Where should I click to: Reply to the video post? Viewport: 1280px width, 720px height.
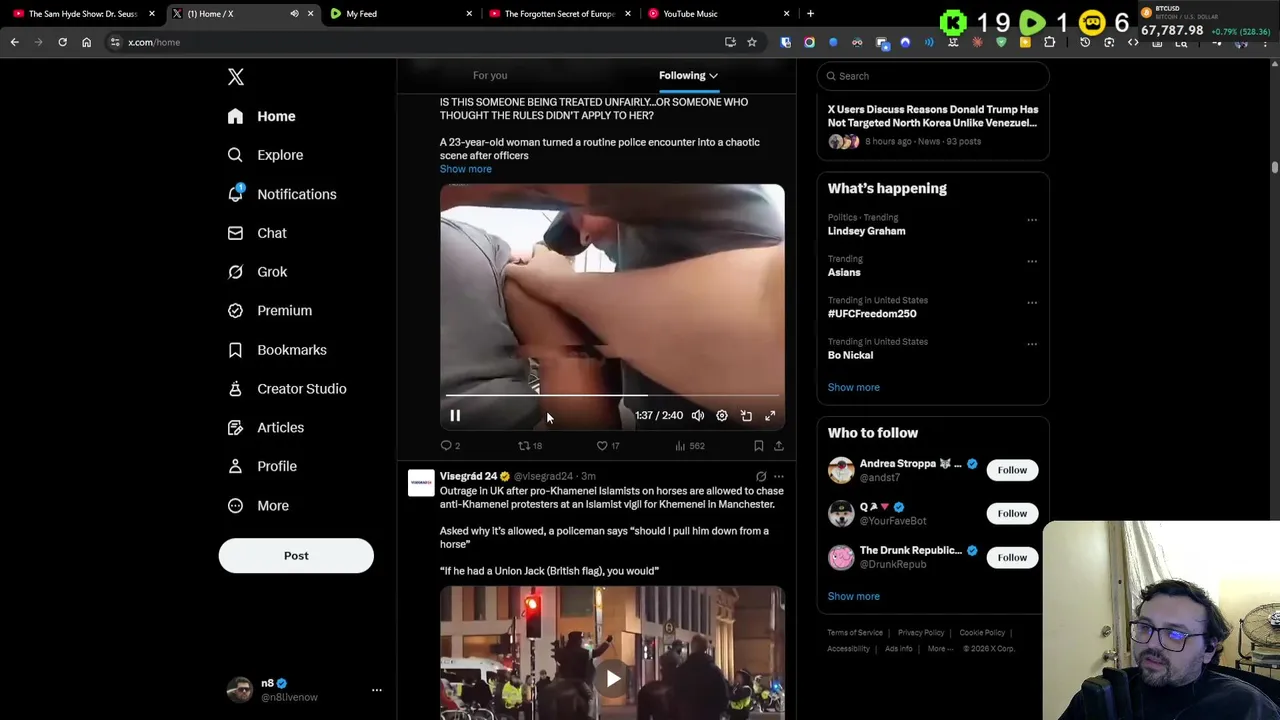click(x=450, y=446)
